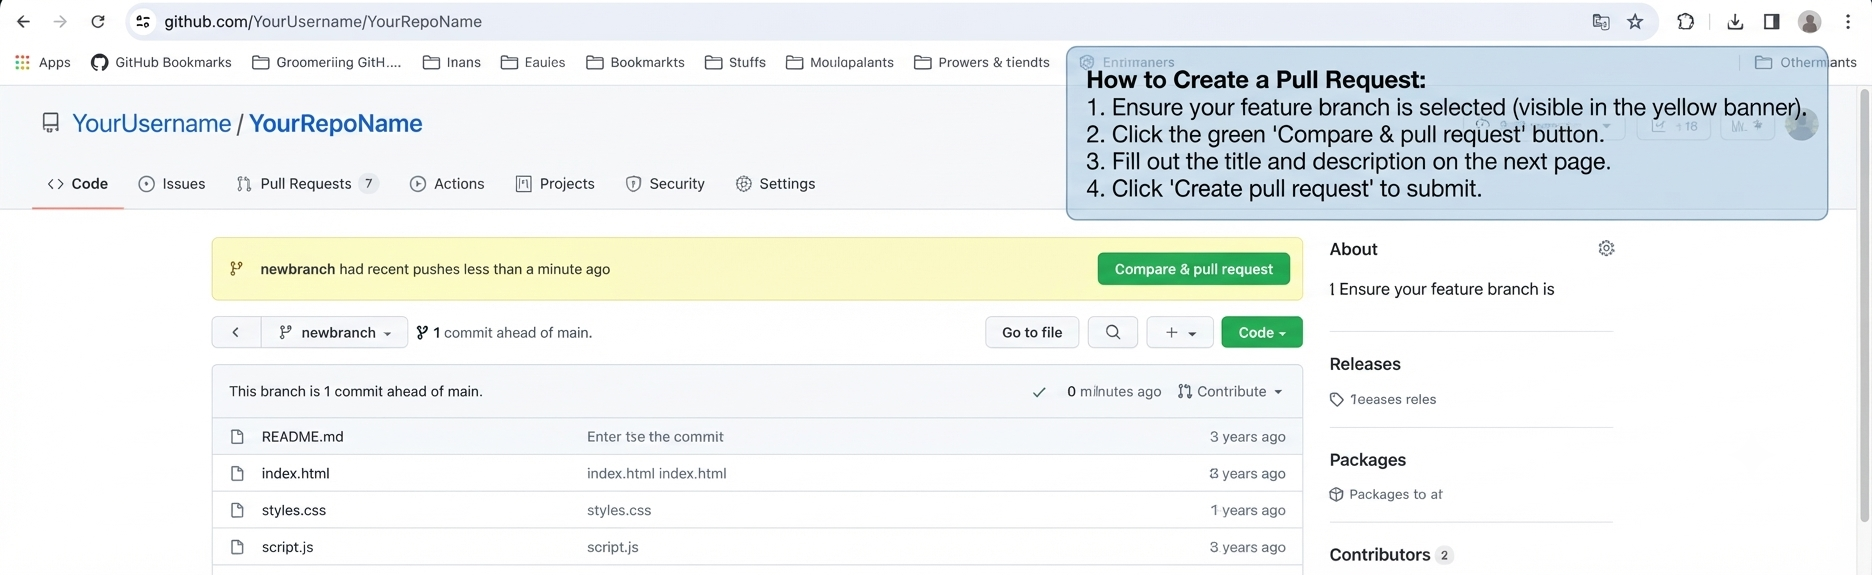The width and height of the screenshot is (1872, 575).
Task: Bookmark this page with the star icon
Action: [x=1635, y=21]
